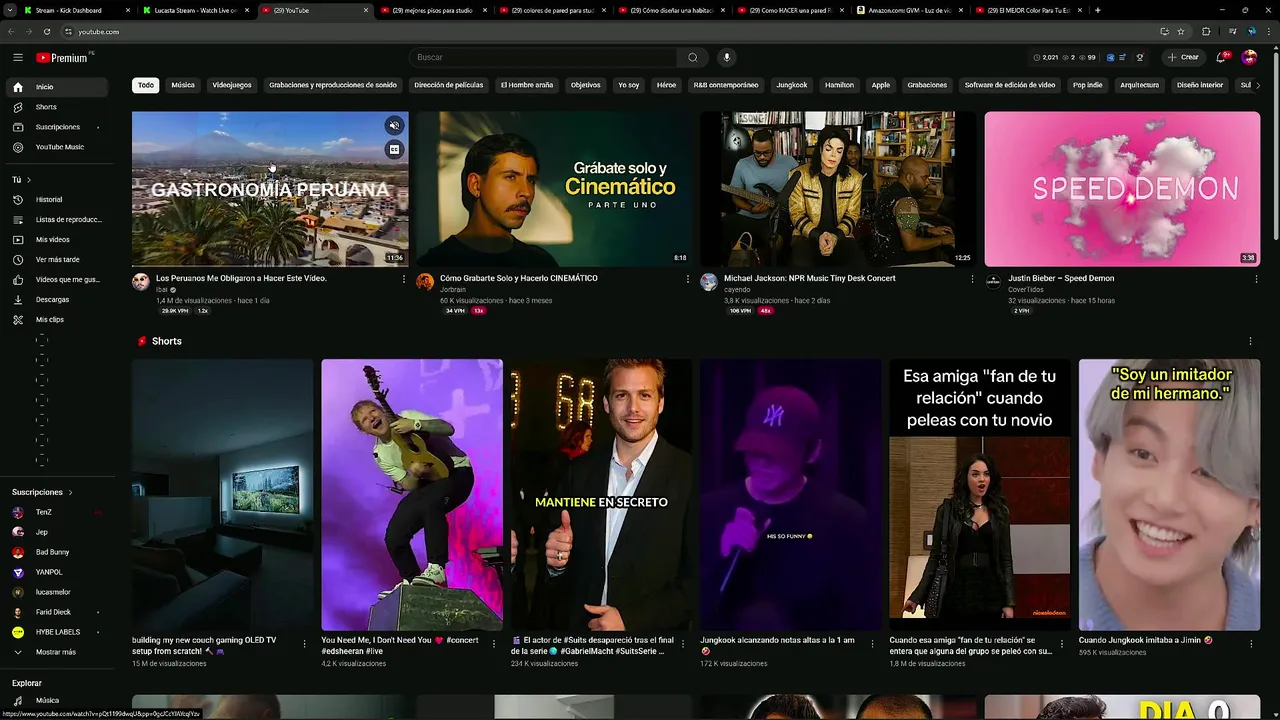Reload the page
The image size is (1280, 720).
click(46, 31)
